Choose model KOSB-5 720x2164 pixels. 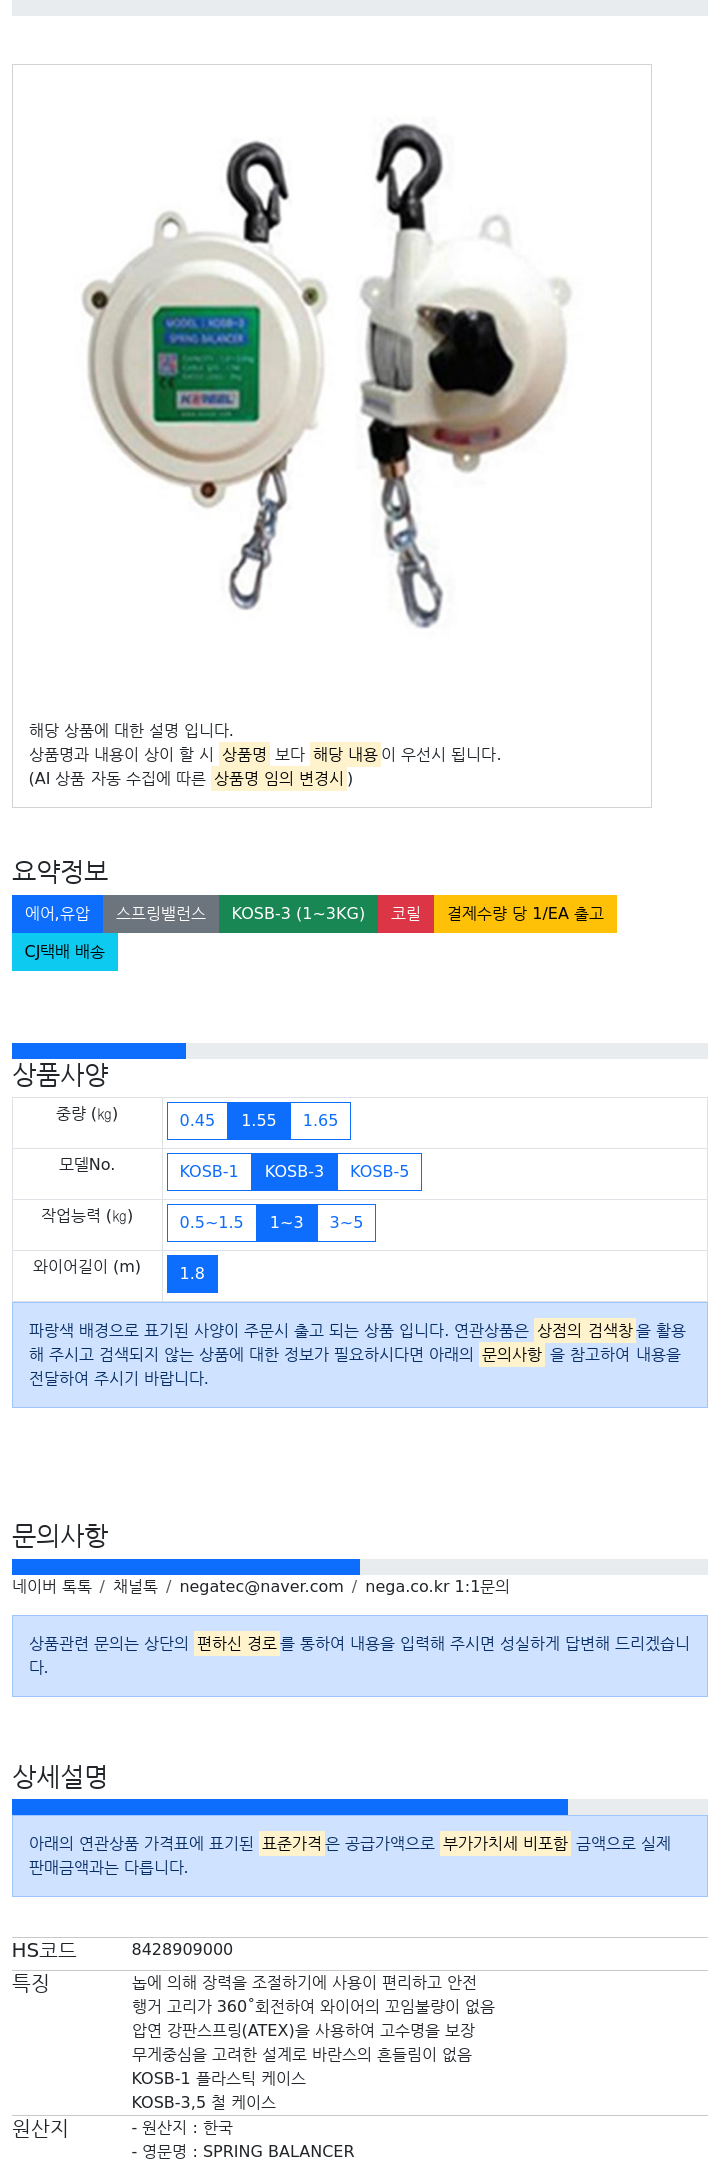pyautogui.click(x=379, y=1171)
